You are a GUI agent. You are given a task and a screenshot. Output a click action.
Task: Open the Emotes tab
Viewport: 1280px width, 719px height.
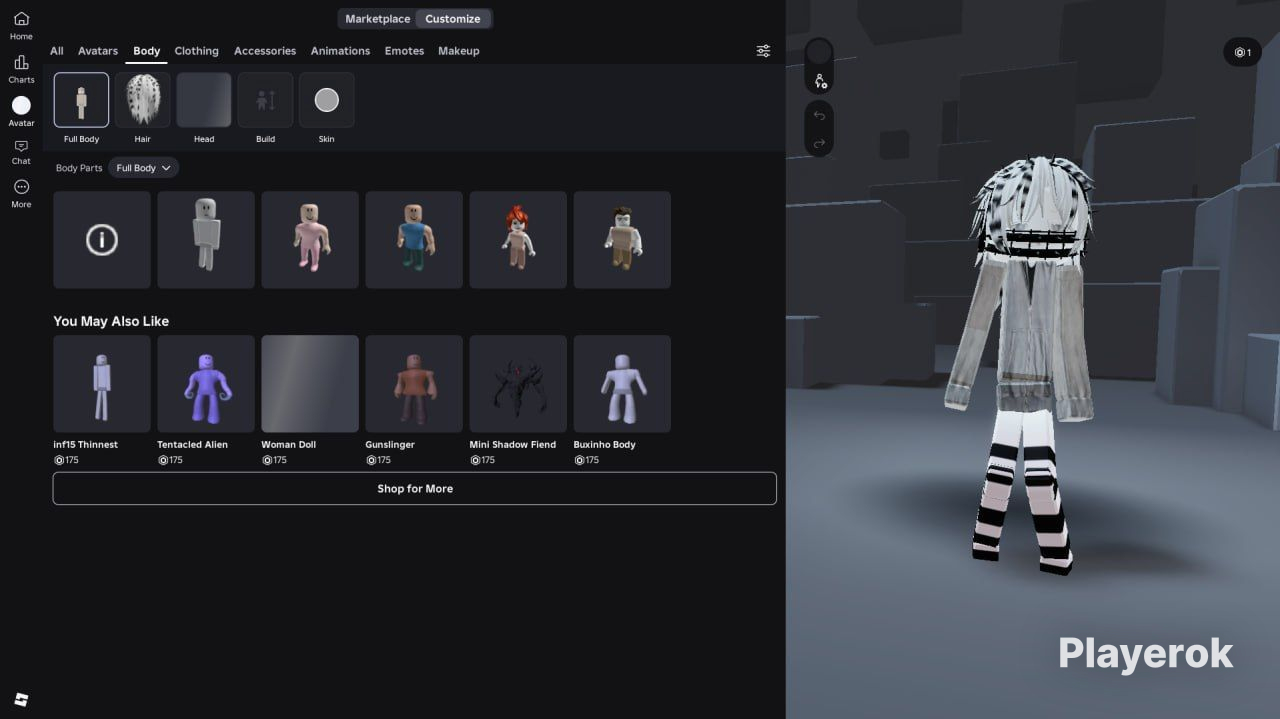coord(404,51)
